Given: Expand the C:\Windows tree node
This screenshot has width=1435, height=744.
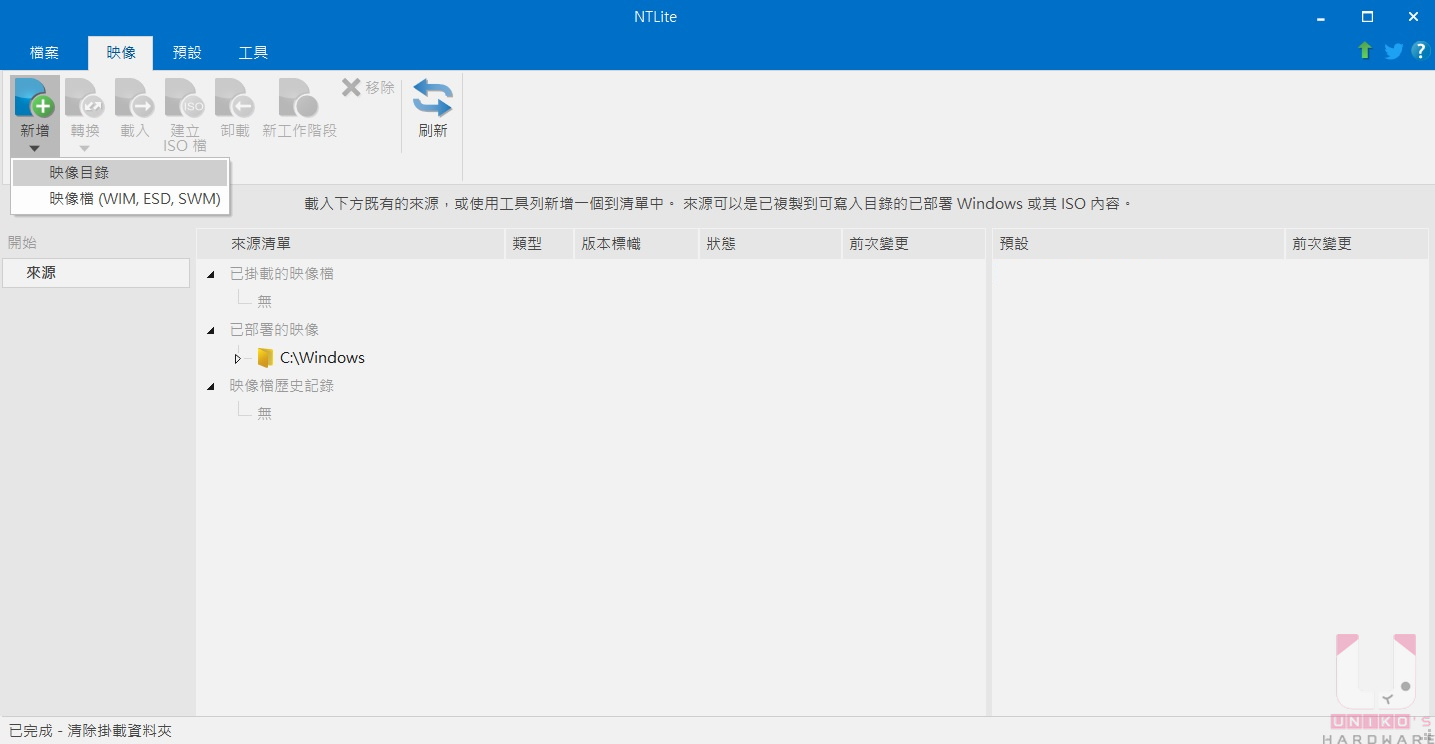Looking at the screenshot, I should click(x=237, y=358).
